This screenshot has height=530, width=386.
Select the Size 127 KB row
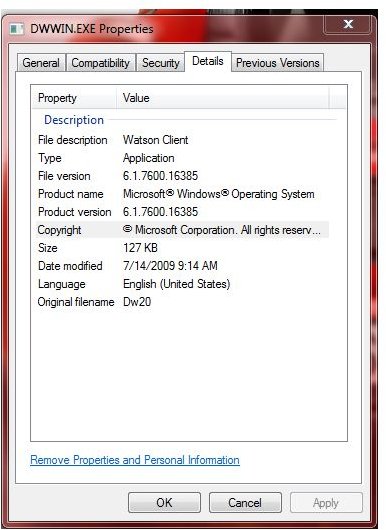(183, 248)
